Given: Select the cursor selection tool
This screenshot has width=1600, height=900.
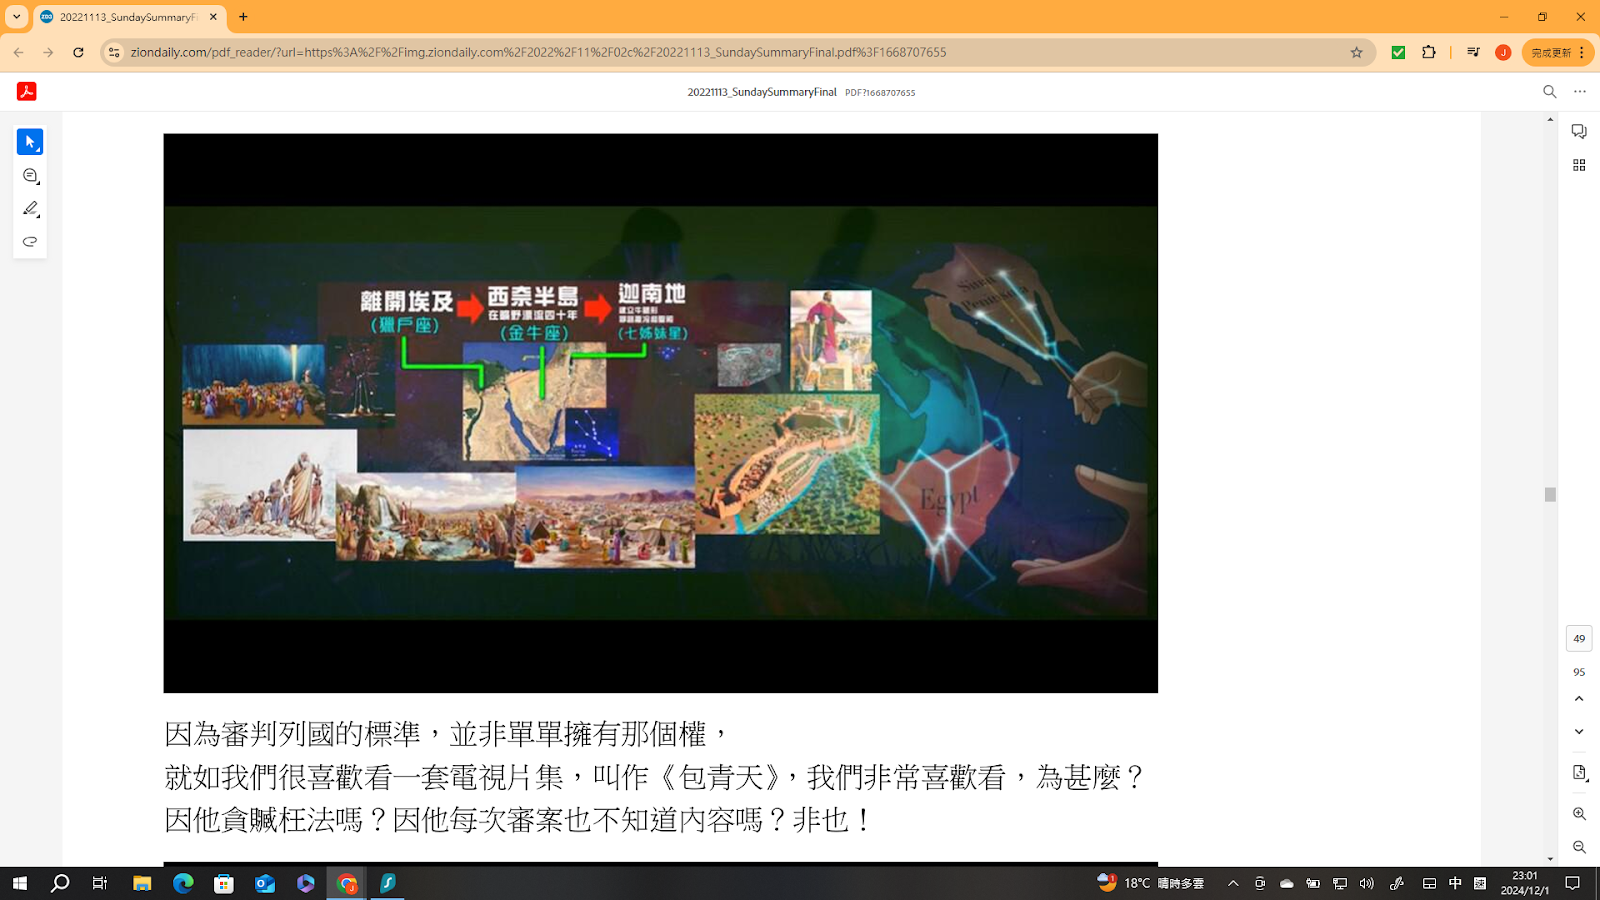Looking at the screenshot, I should click(30, 142).
